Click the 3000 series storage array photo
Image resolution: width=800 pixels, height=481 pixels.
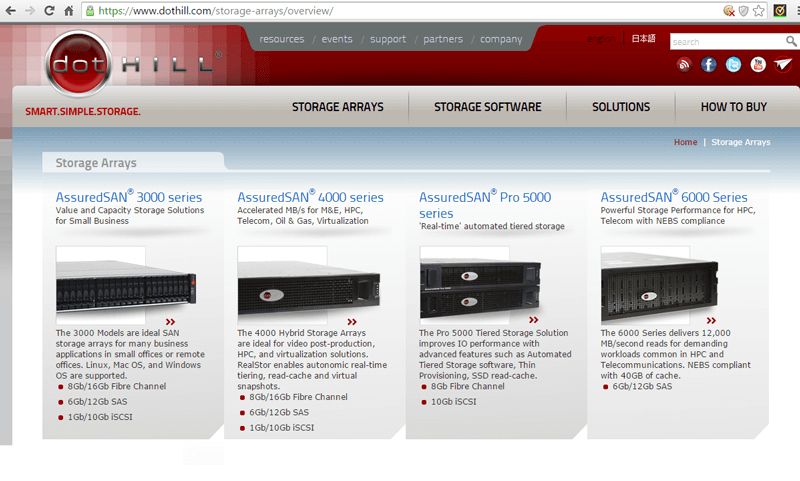(126, 287)
